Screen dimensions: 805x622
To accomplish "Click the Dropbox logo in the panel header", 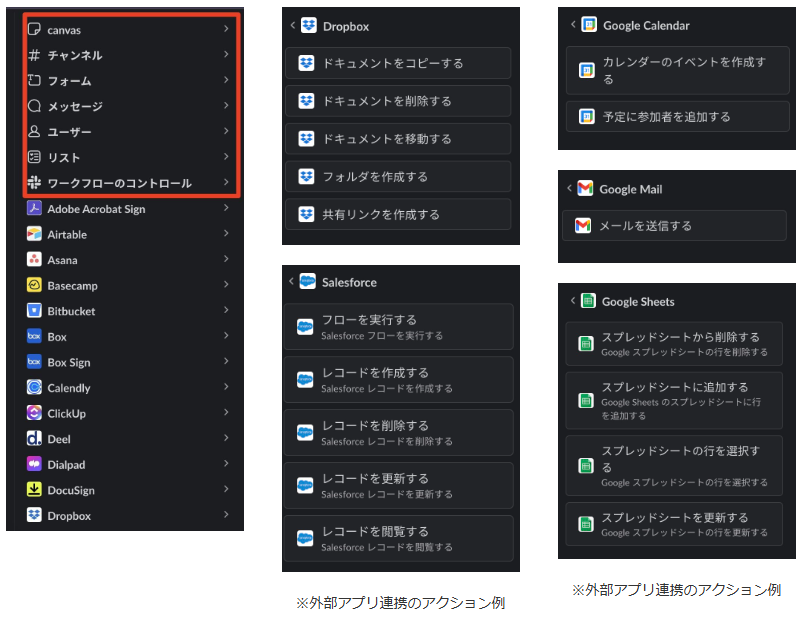I will pos(309,25).
